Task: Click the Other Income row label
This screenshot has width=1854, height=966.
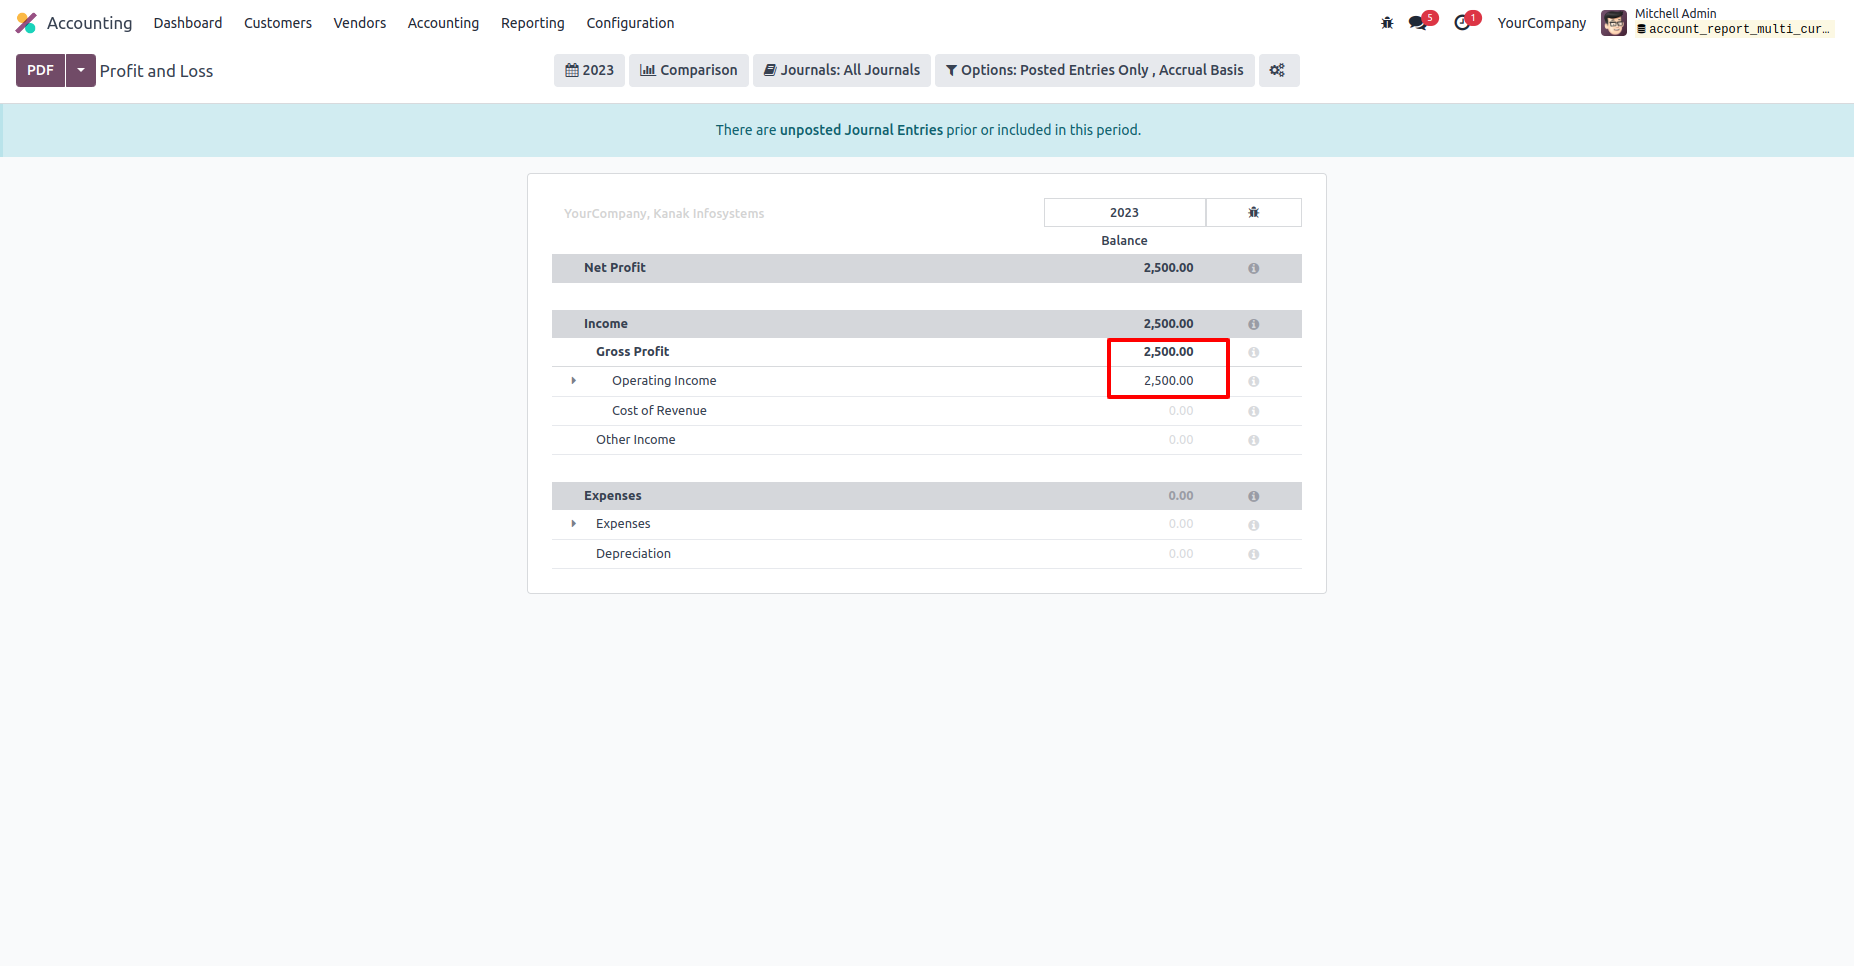Action: 636,440
